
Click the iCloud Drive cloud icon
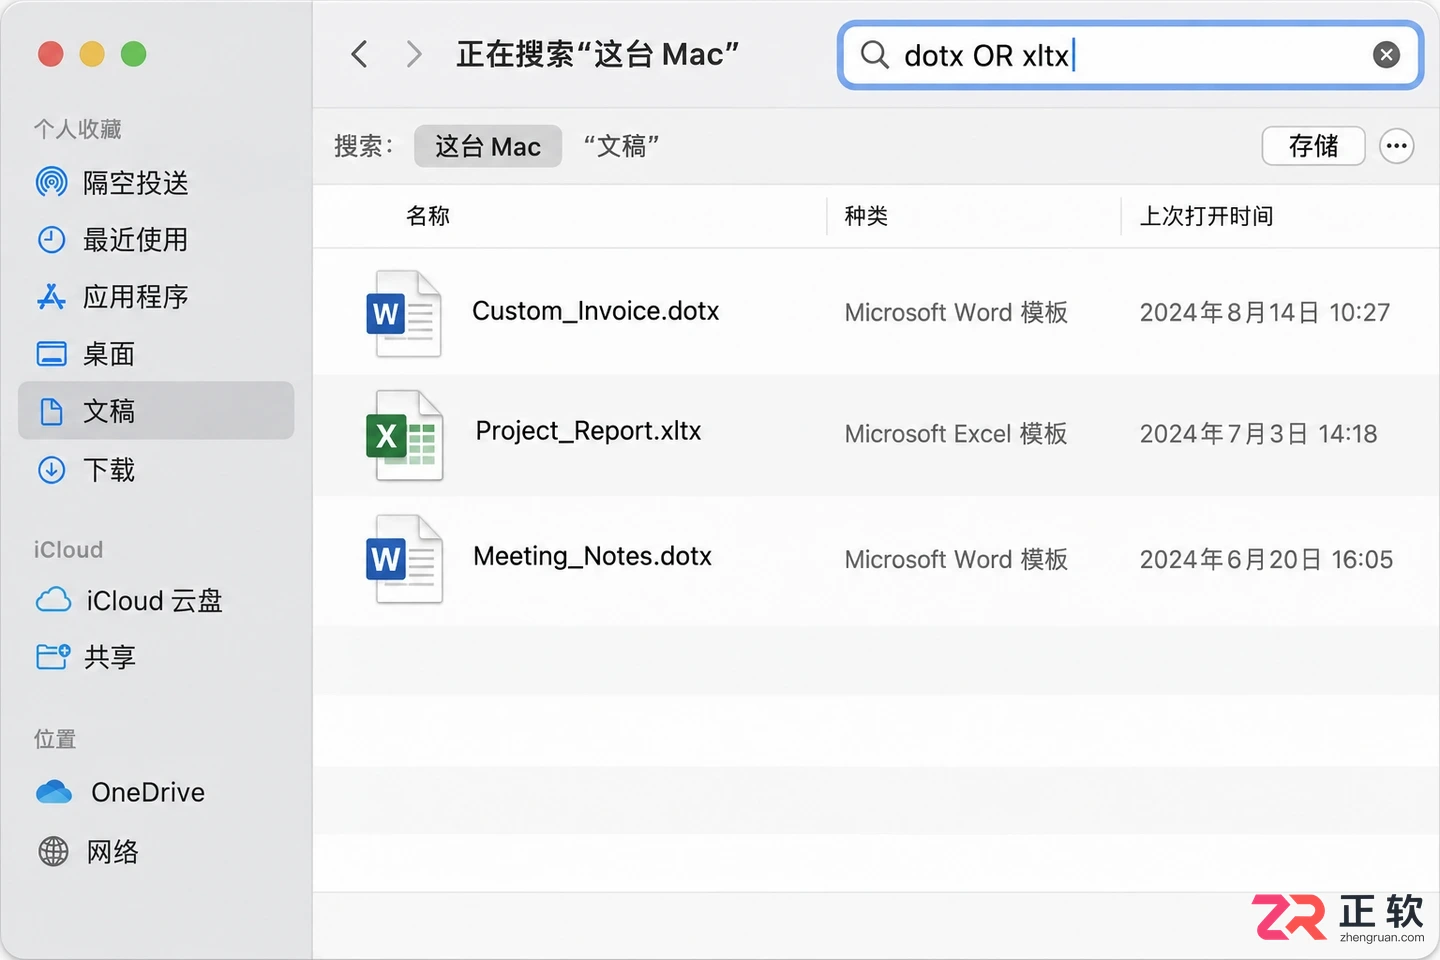click(x=53, y=600)
